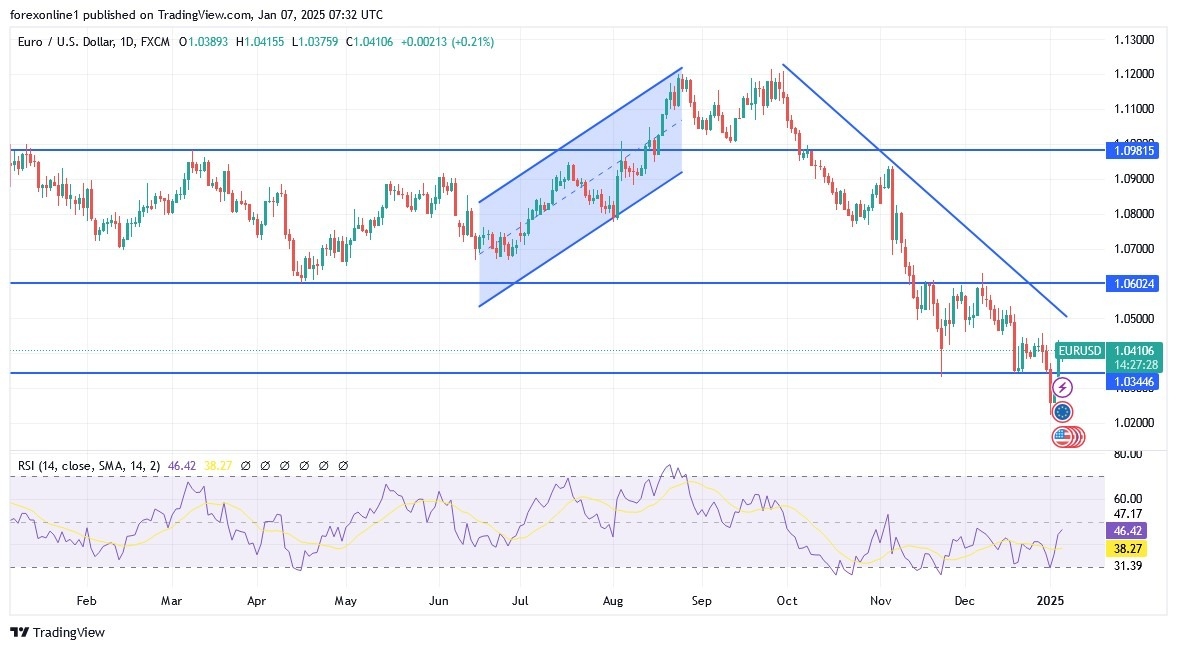
Task: Click the Jun label on time axis
Action: coord(437,602)
